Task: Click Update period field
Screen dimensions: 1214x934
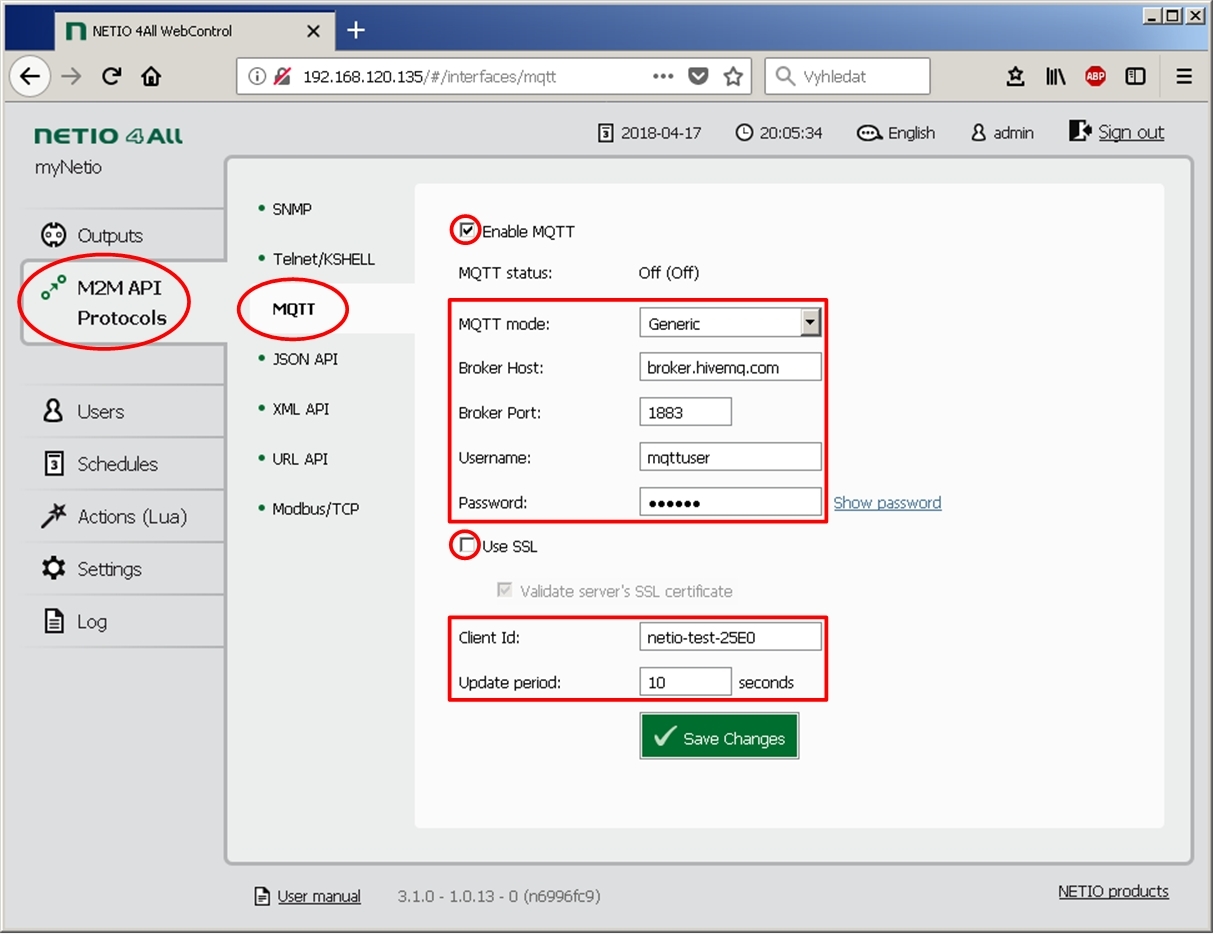Action: coord(685,682)
